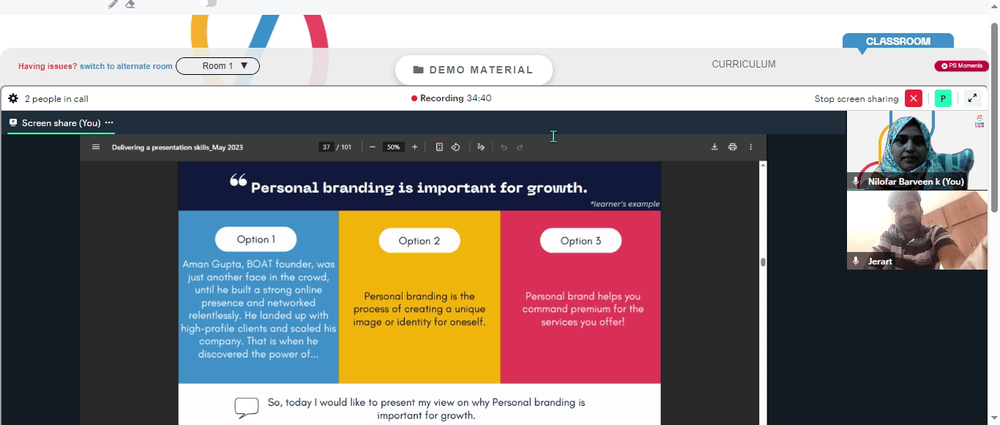Click the speech bubble icon on slide
The height and width of the screenshot is (425, 1000).
point(246,408)
